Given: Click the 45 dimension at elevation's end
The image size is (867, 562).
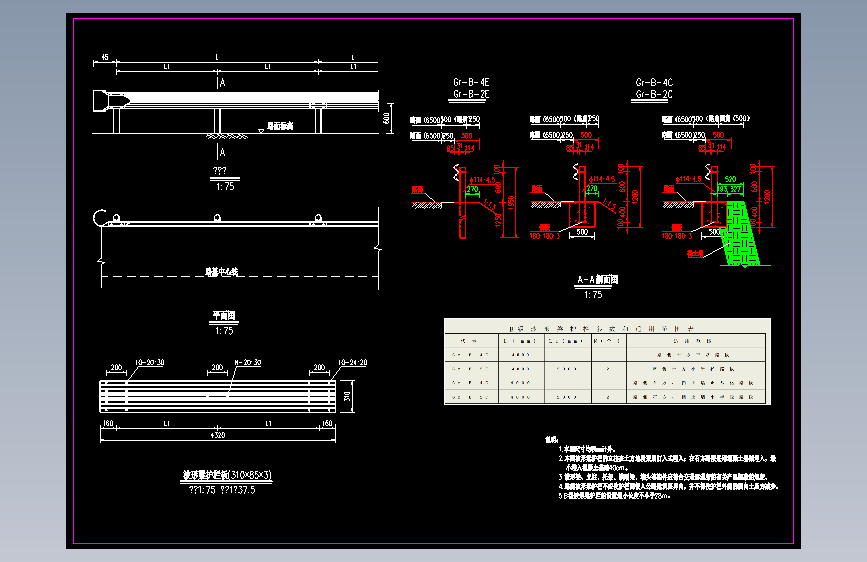Looking at the screenshot, I should 105,57.
